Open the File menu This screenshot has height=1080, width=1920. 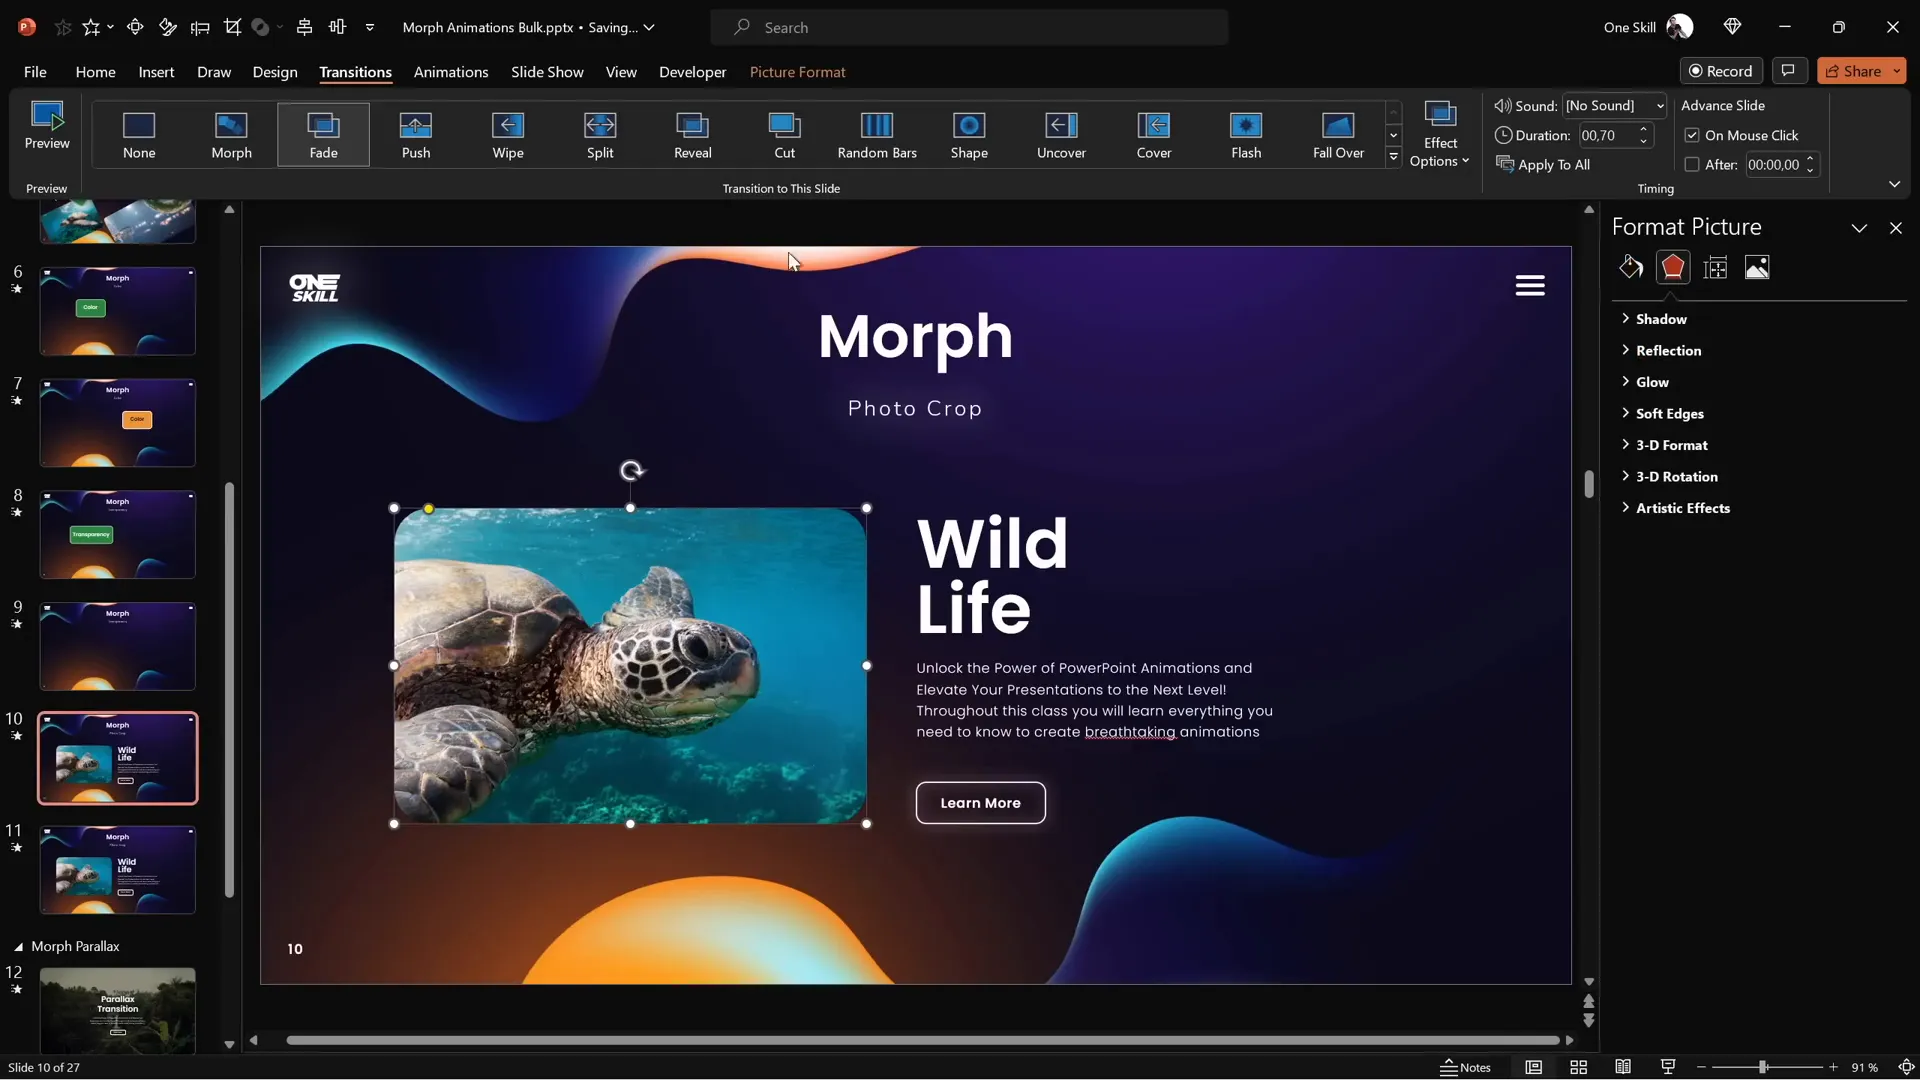point(35,72)
